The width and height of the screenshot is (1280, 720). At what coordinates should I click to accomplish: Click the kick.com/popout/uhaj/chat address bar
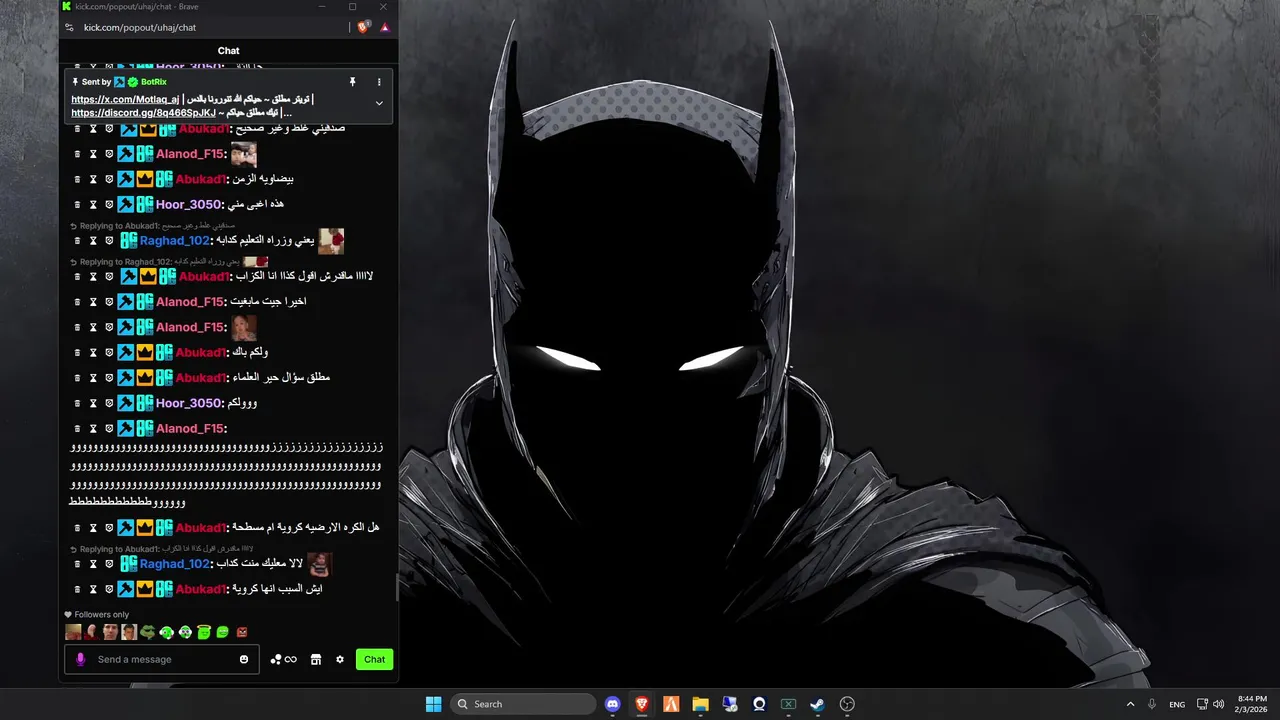click(x=140, y=28)
